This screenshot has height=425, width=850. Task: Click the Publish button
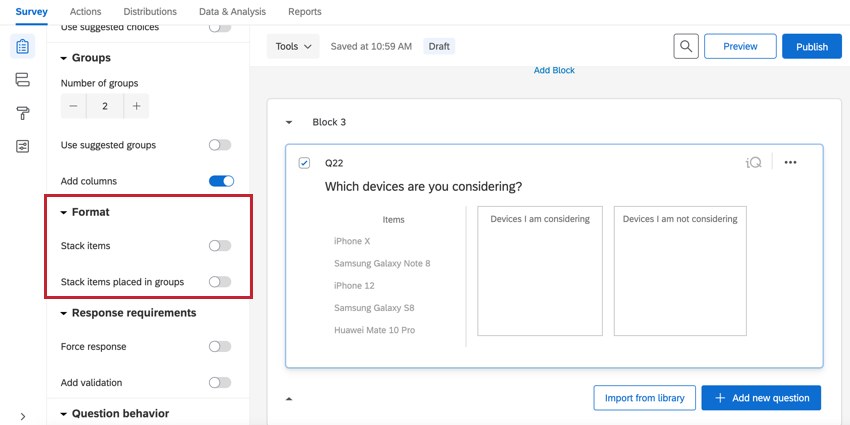click(x=811, y=46)
